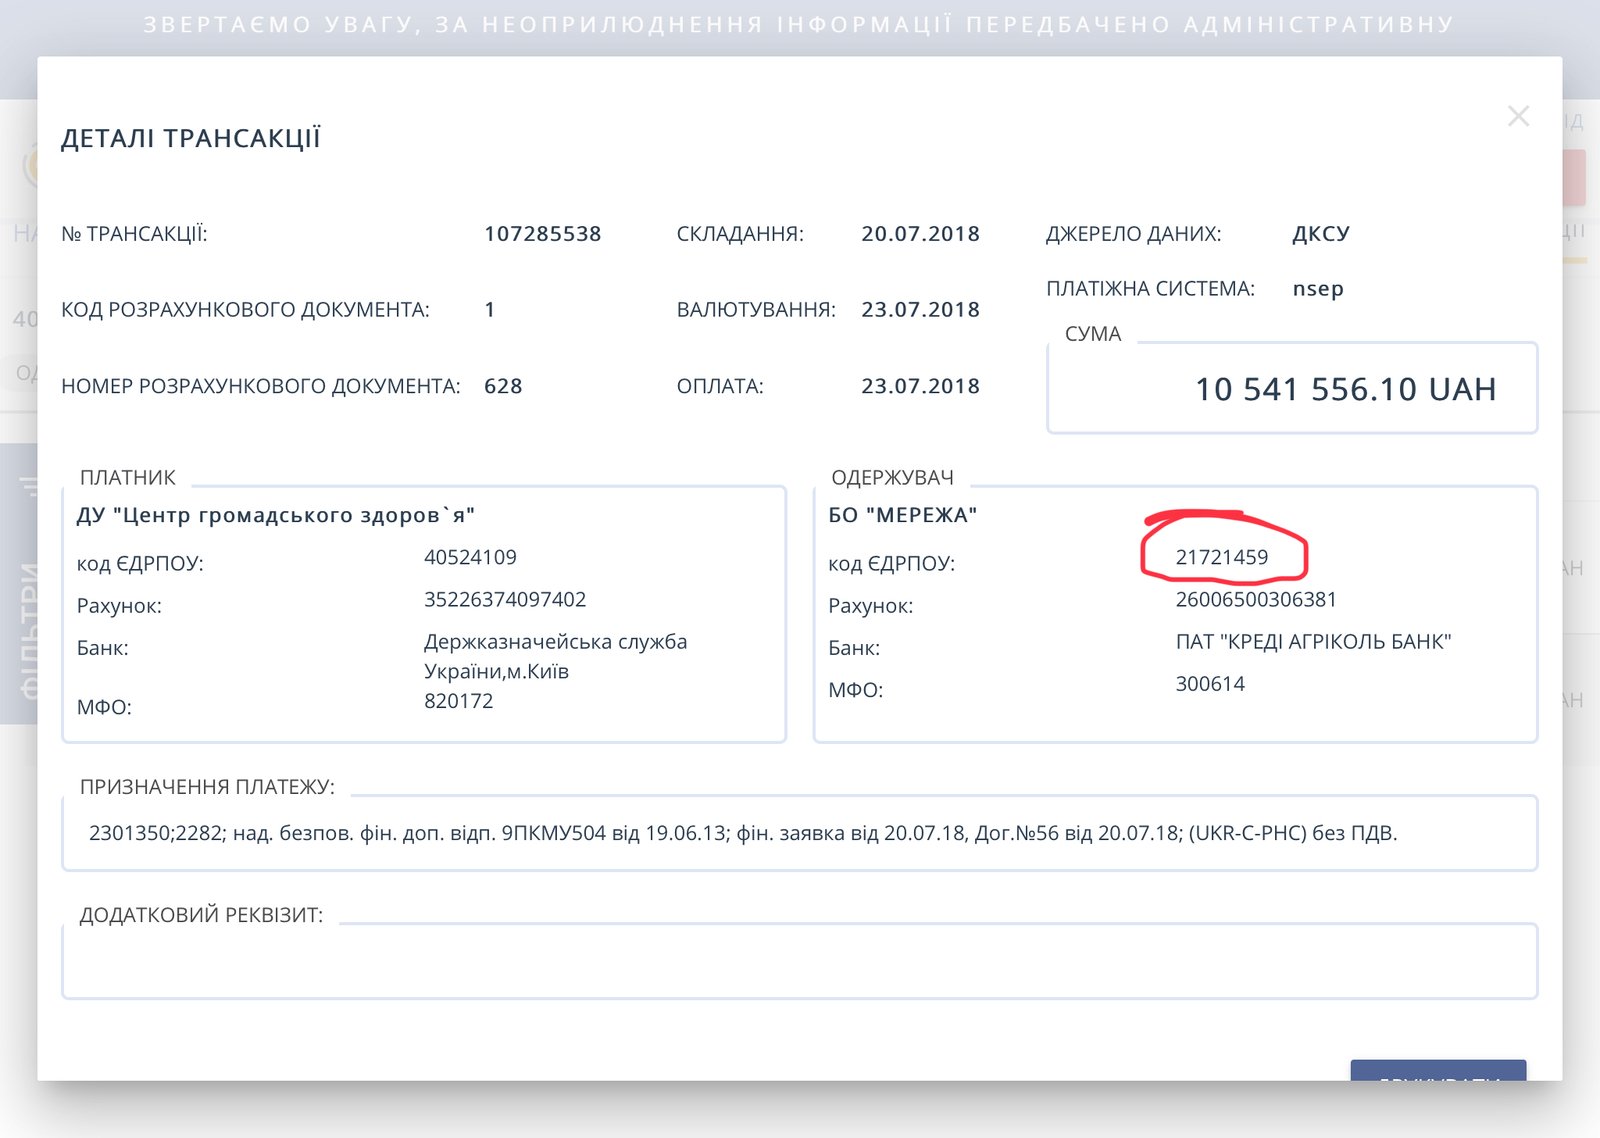Click the document number 628
The image size is (1600, 1138).
coord(503,386)
